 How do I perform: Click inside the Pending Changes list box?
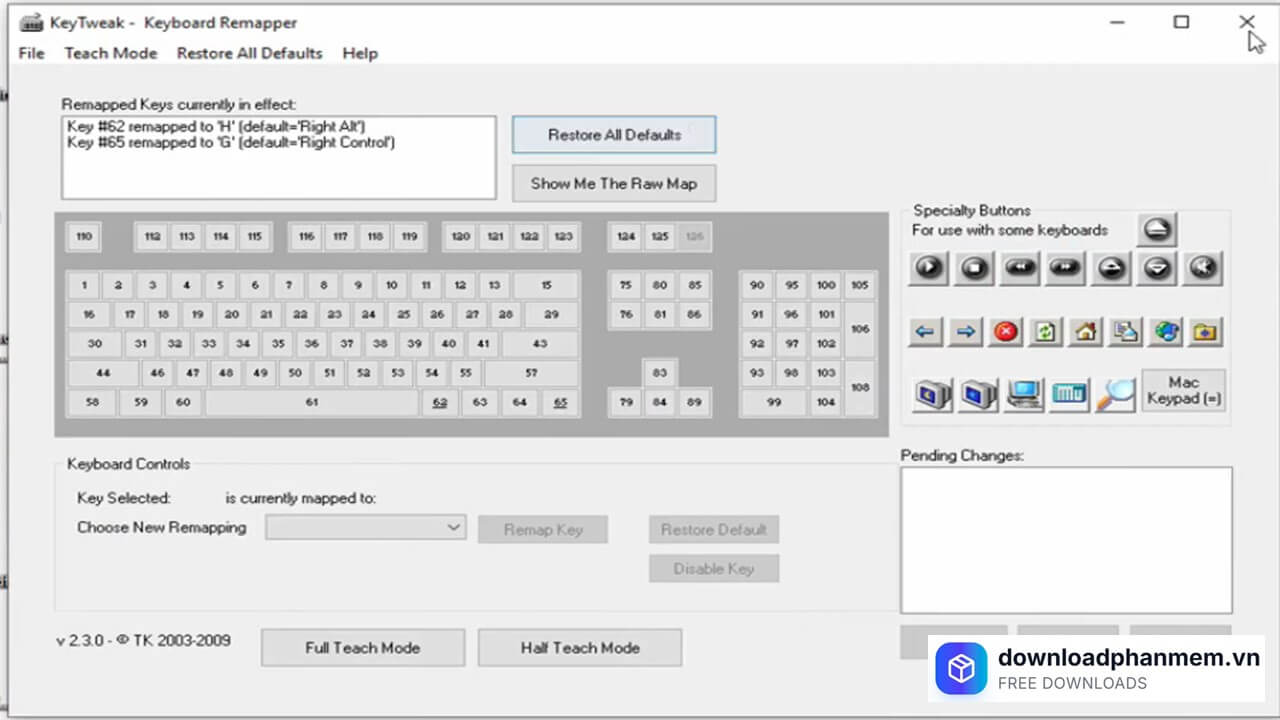(1066, 540)
